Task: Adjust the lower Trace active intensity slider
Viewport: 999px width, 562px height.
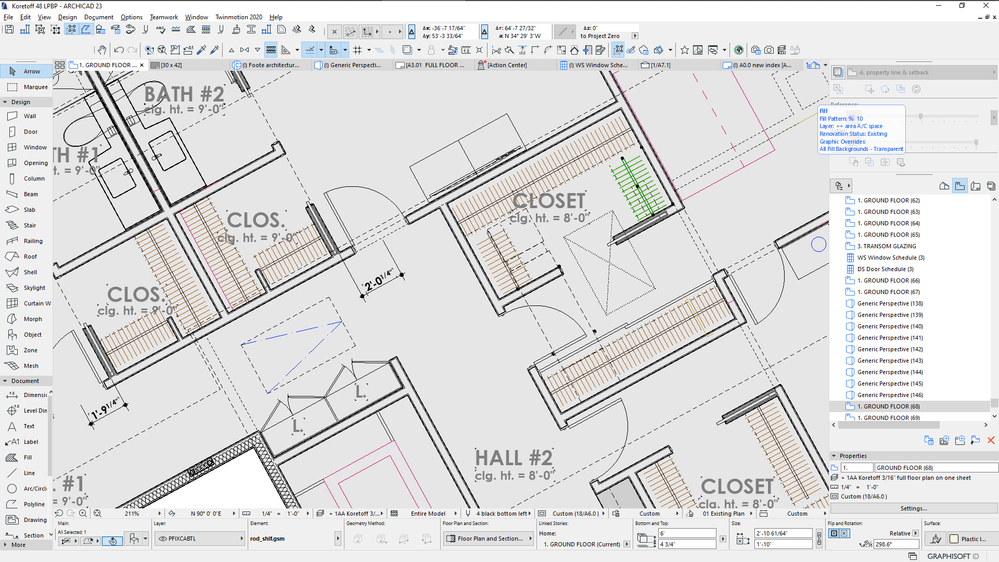Action: 976,143
